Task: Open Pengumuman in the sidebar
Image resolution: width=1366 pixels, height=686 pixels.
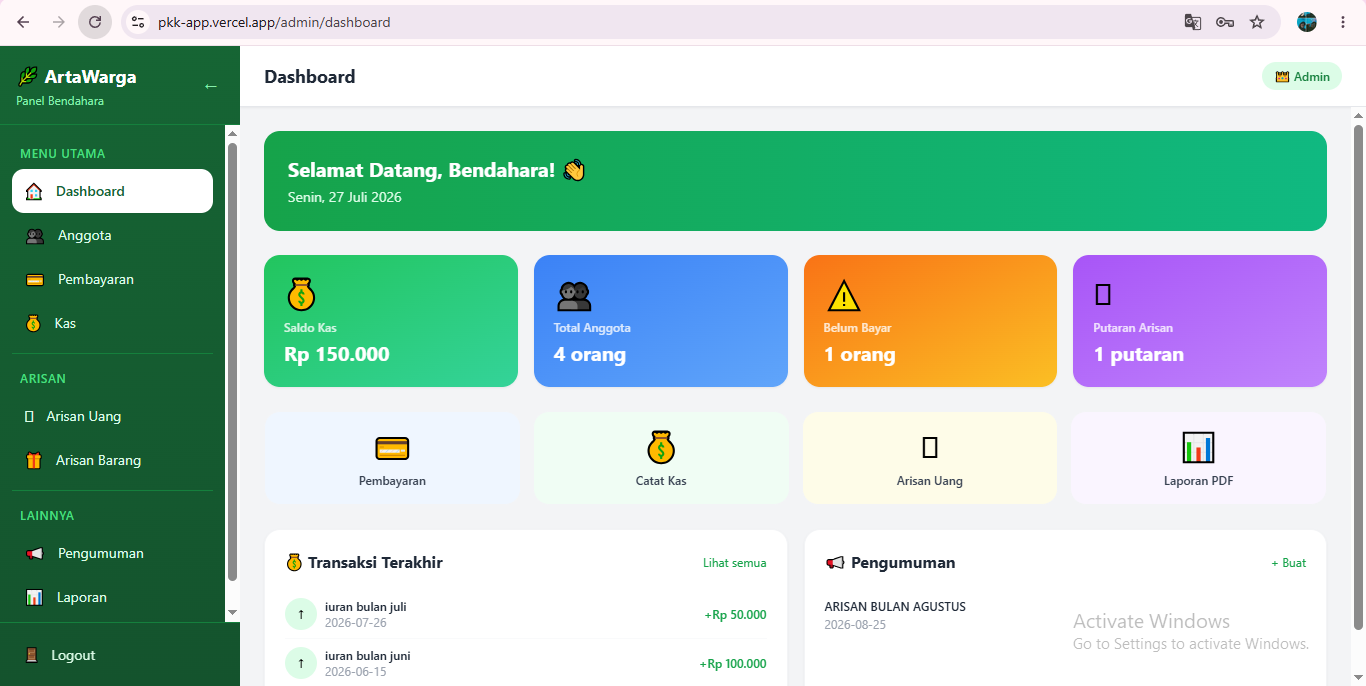Action: tap(112, 553)
